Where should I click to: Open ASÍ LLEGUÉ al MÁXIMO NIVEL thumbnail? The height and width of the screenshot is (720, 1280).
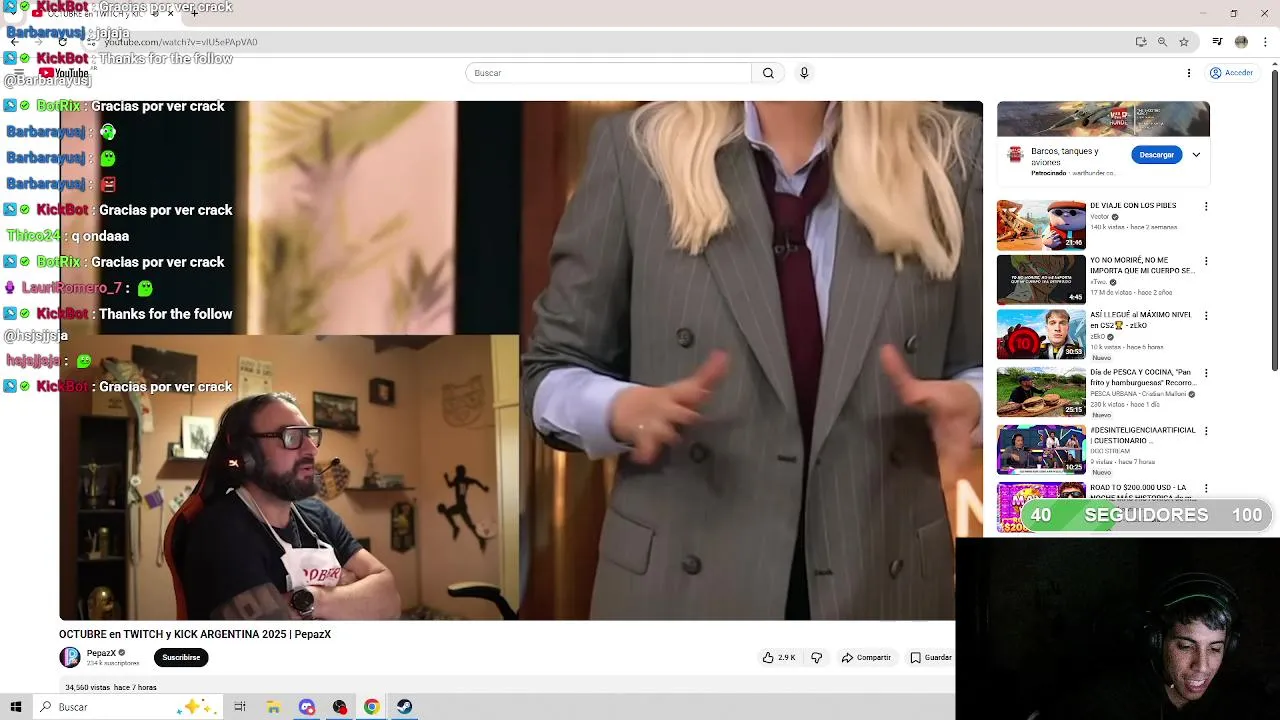[1041, 334]
